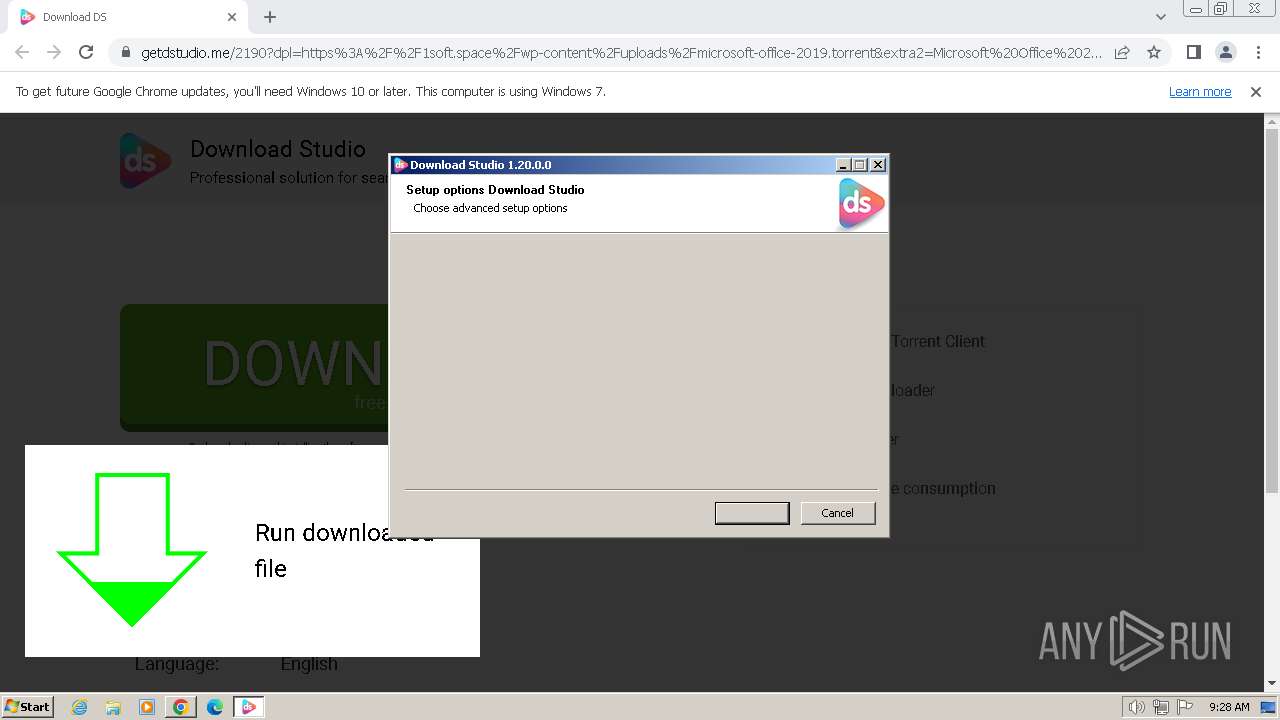This screenshot has height=720, width=1280.
Task: Click the network icon in the system tray
Action: [1161, 707]
